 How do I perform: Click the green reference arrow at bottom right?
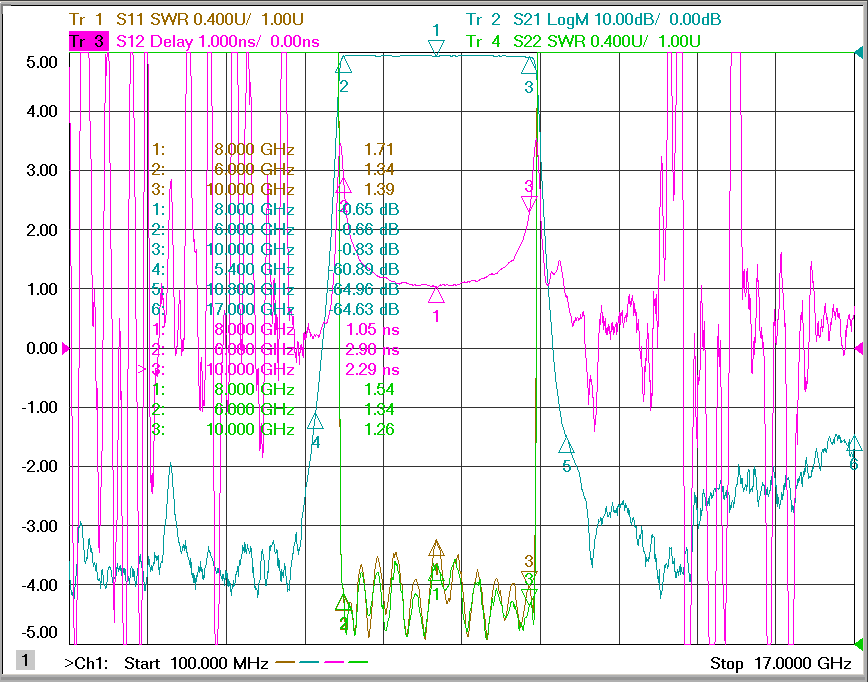[859, 644]
